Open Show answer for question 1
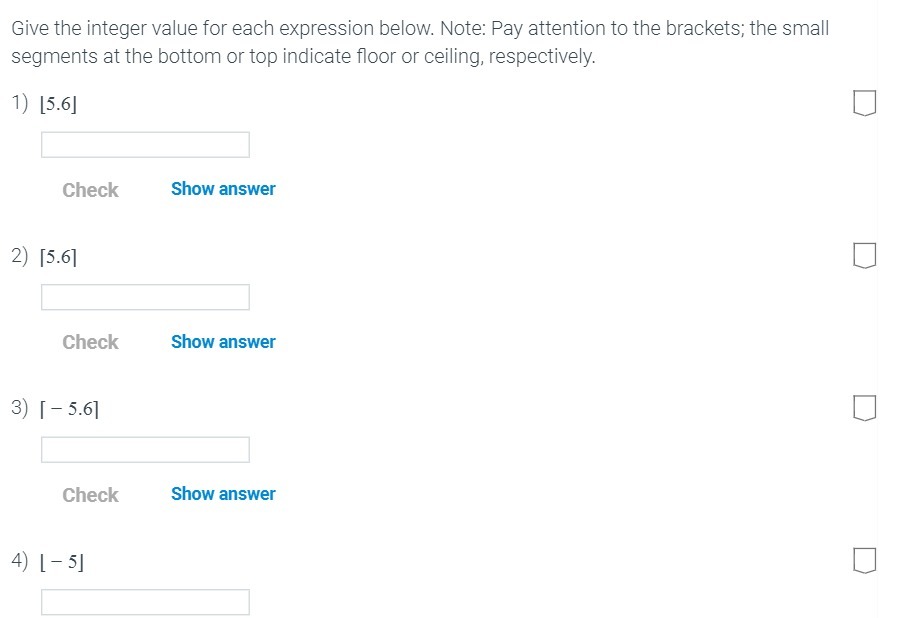Image resolution: width=922 pixels, height=618 pixels. [x=222, y=188]
